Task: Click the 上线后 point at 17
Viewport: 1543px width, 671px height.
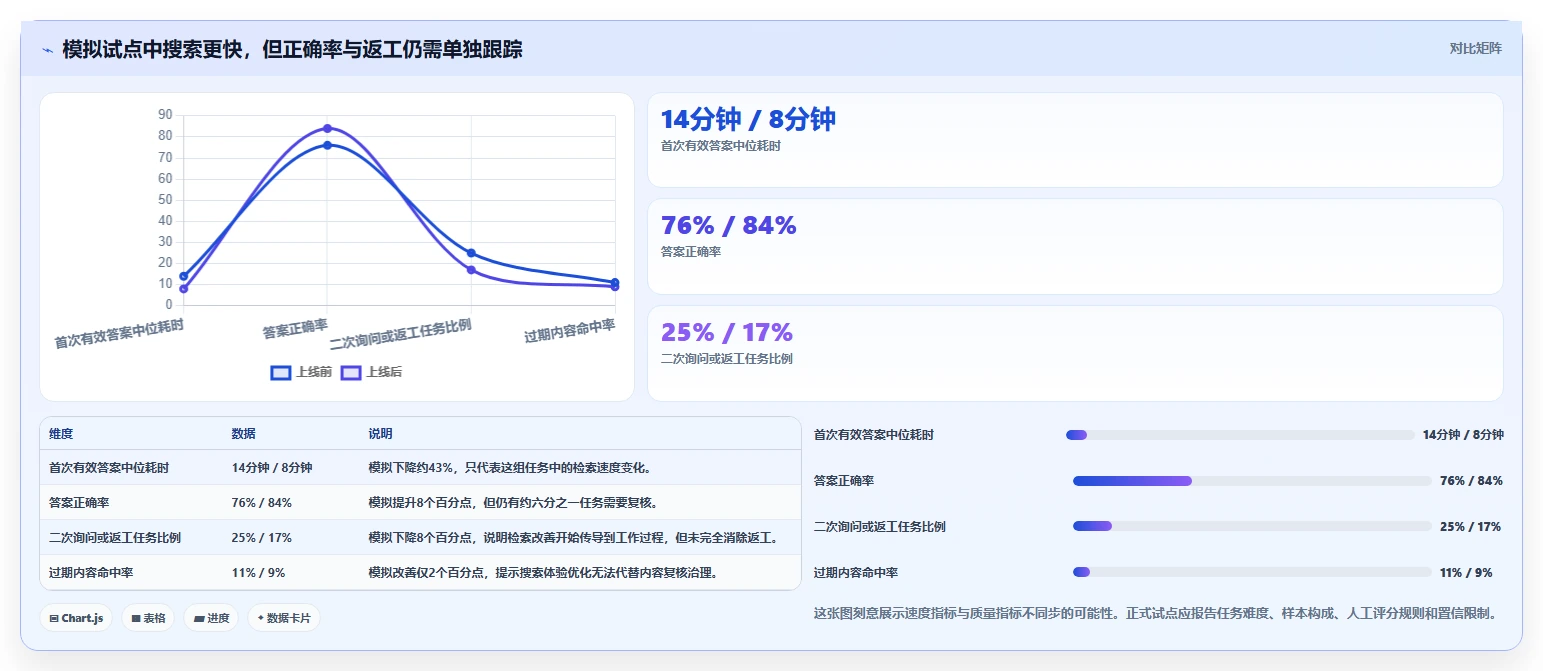Action: [x=471, y=270]
